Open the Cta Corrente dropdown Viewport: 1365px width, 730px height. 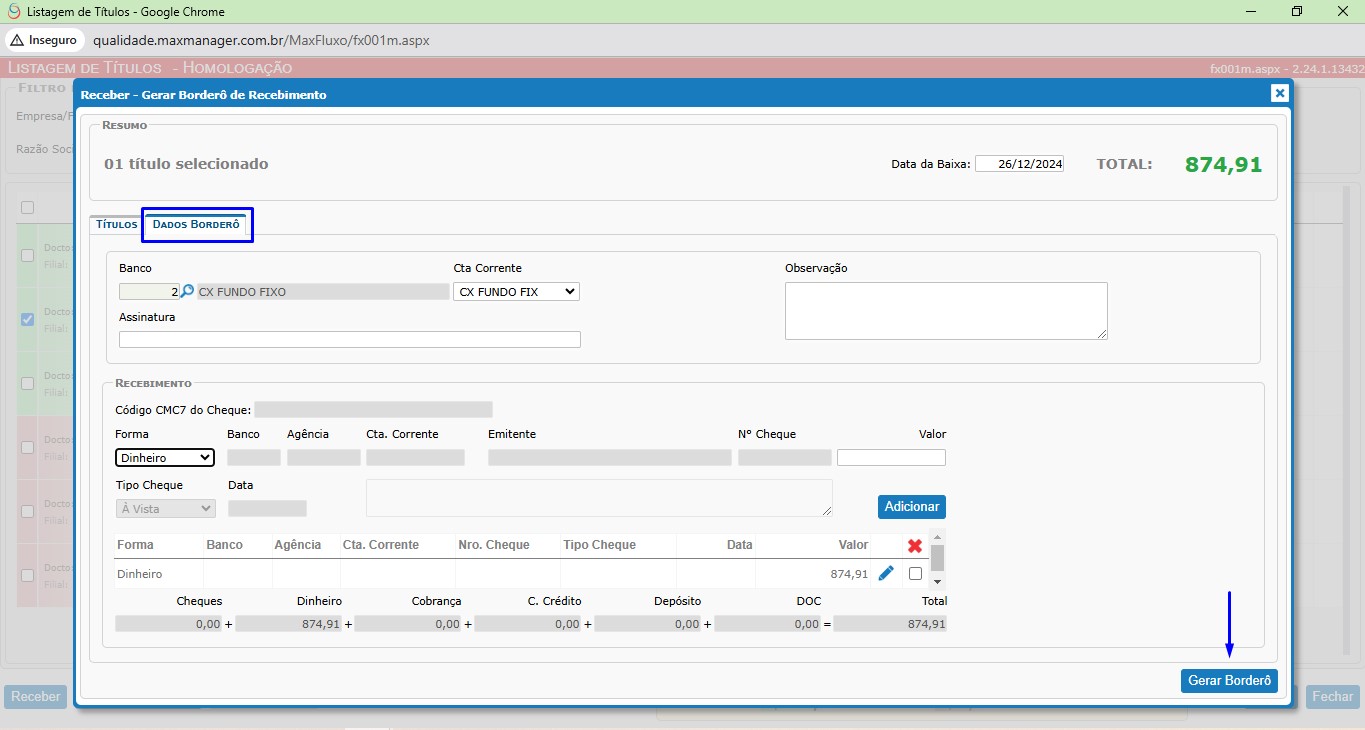516,292
